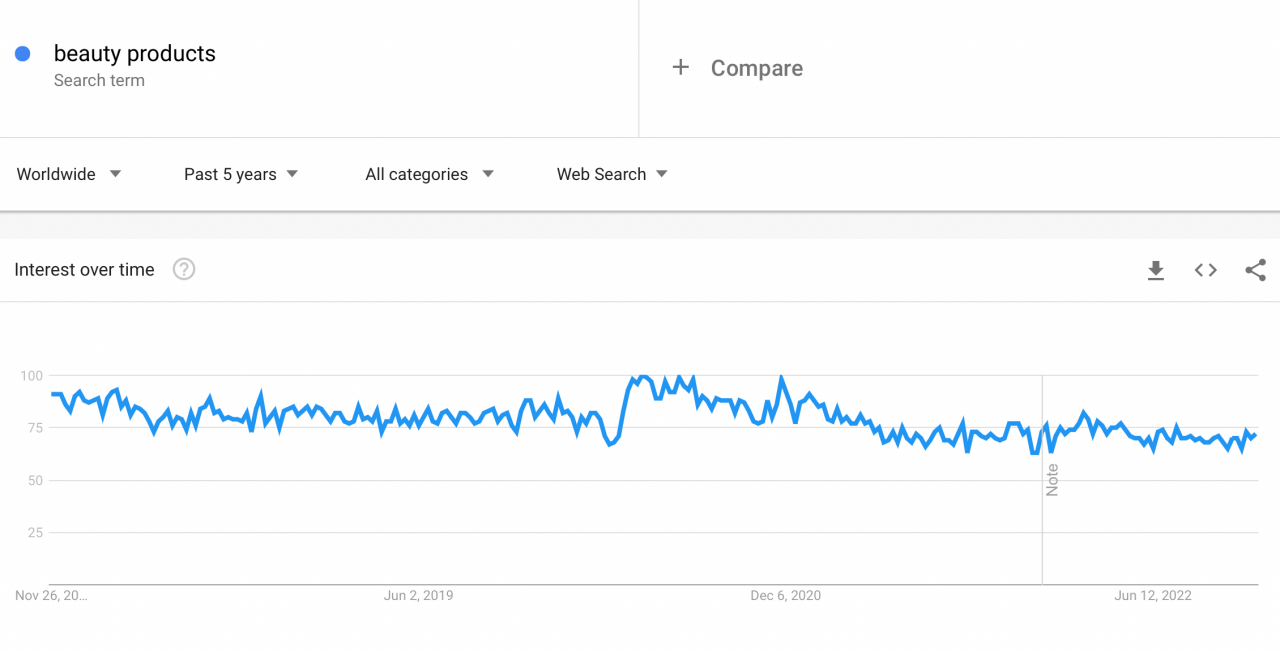
Task: Download the interest over time data
Action: click(x=1156, y=270)
